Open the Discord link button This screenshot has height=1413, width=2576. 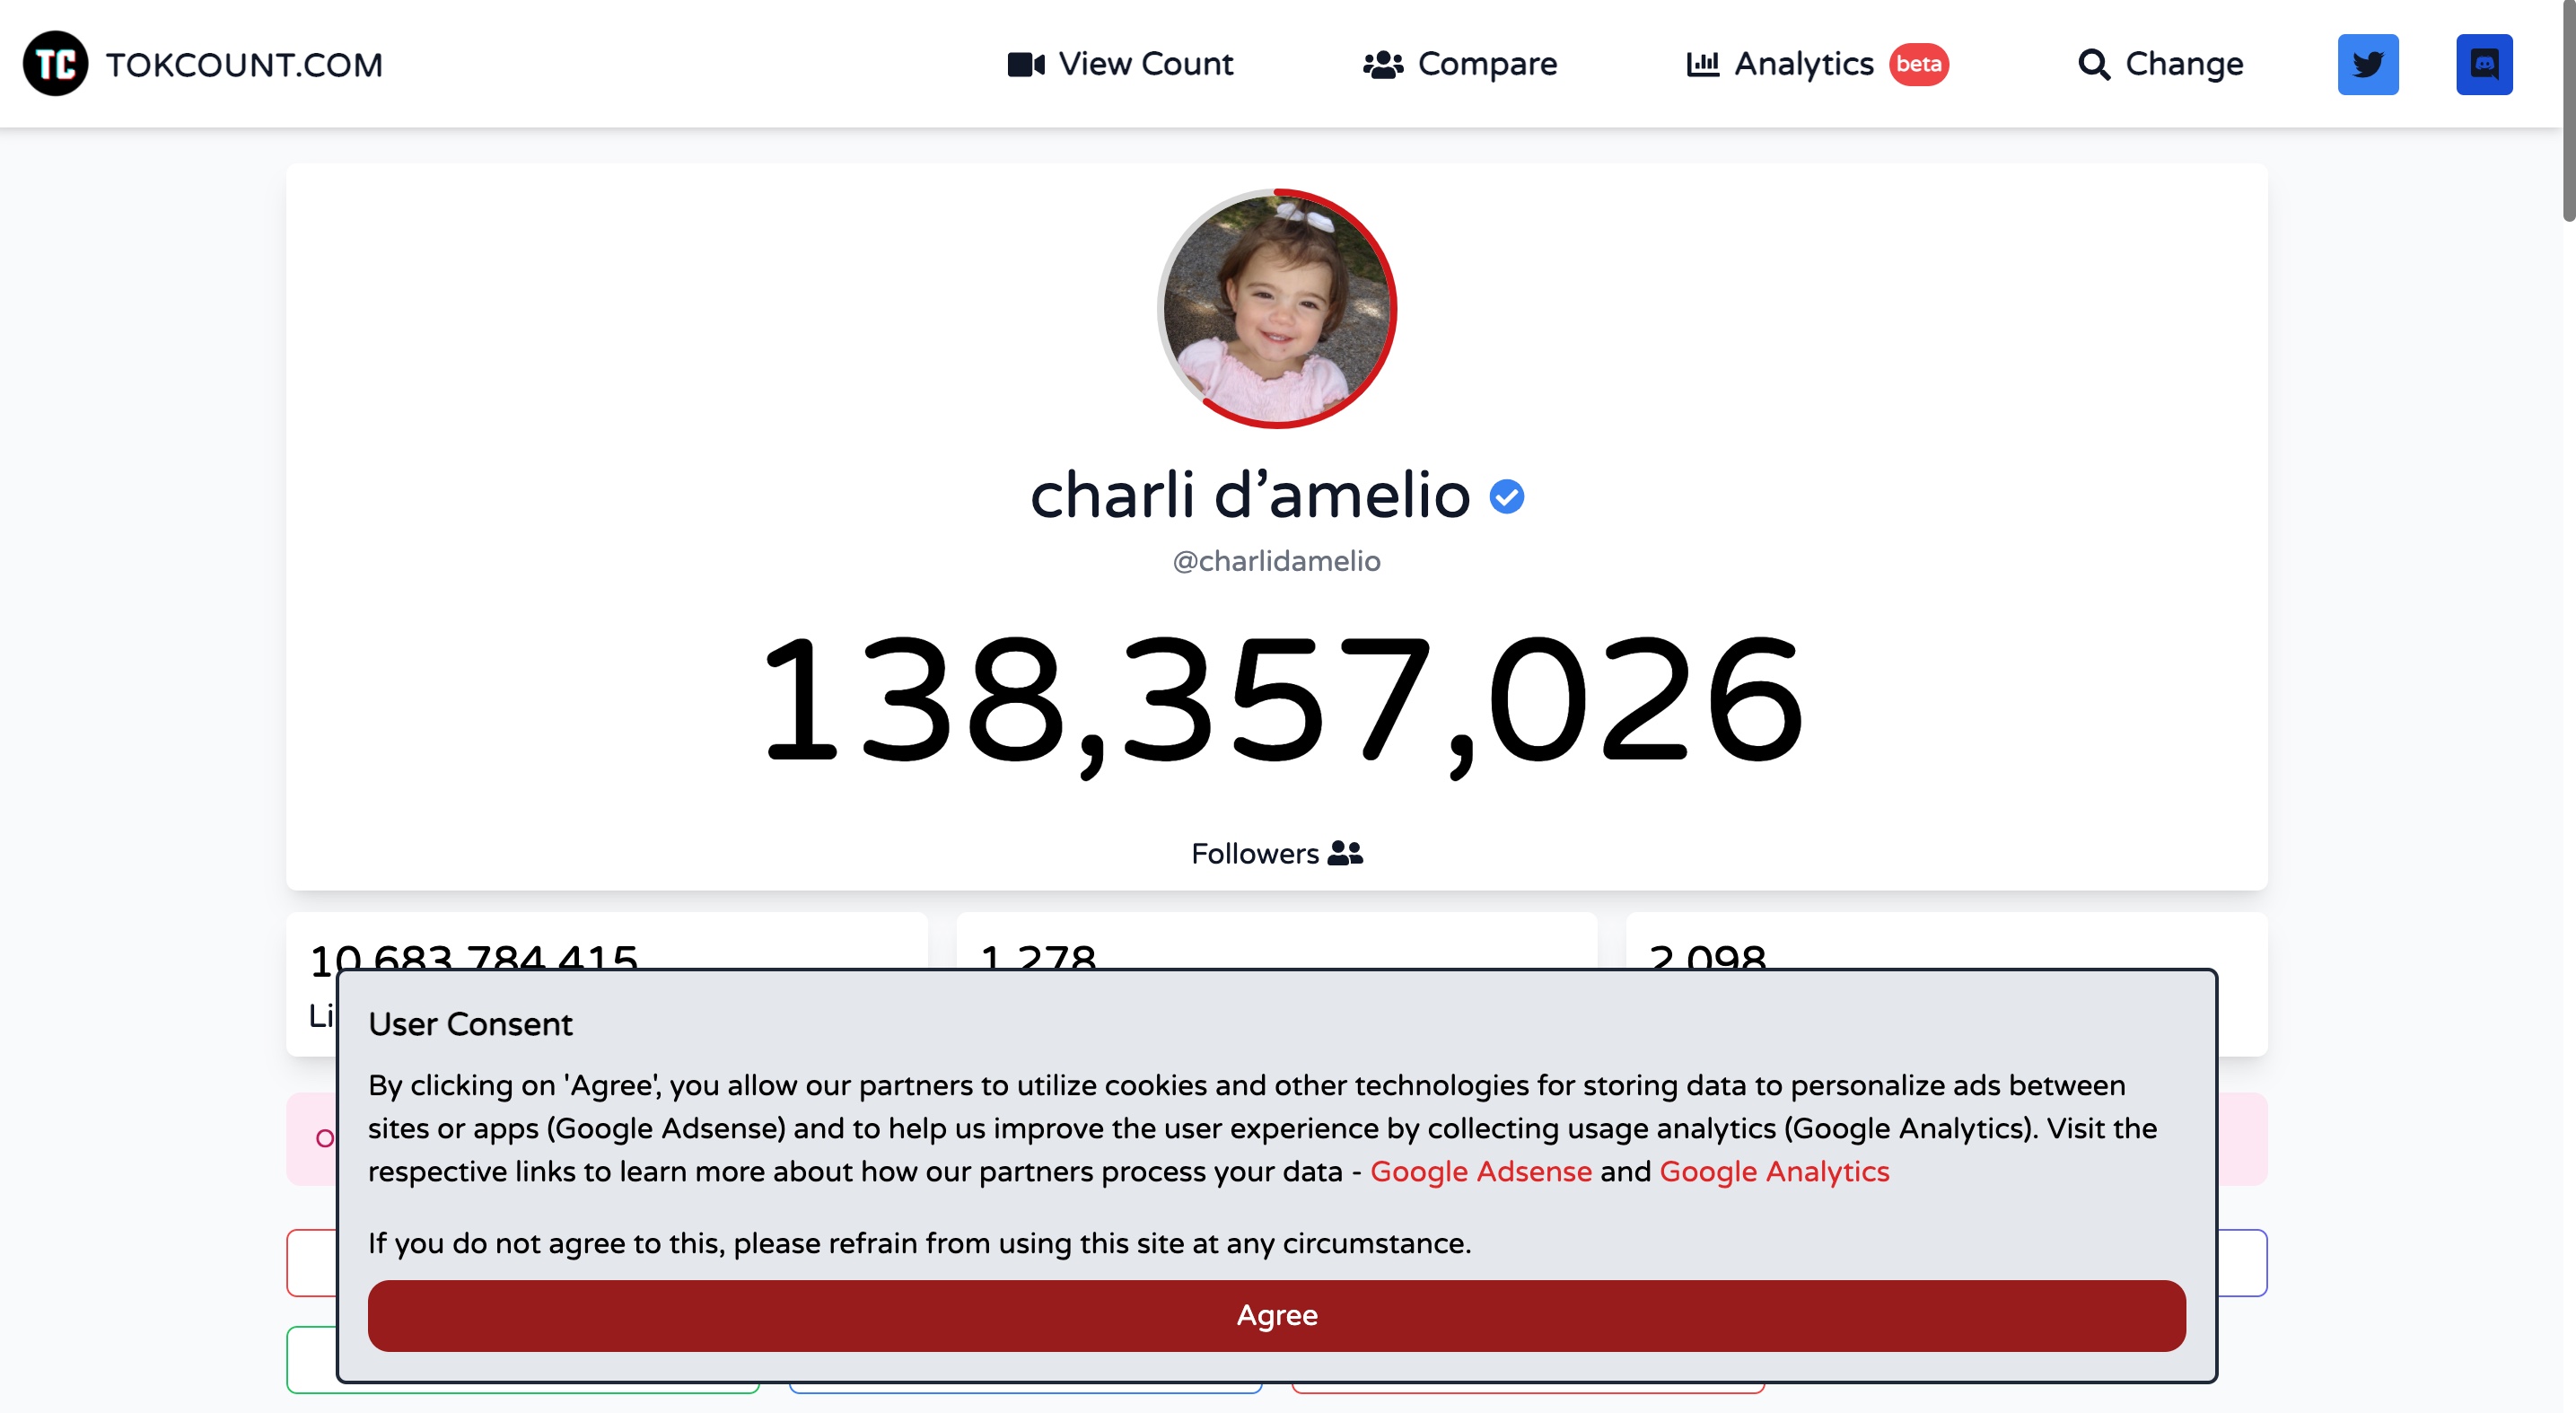click(2483, 64)
